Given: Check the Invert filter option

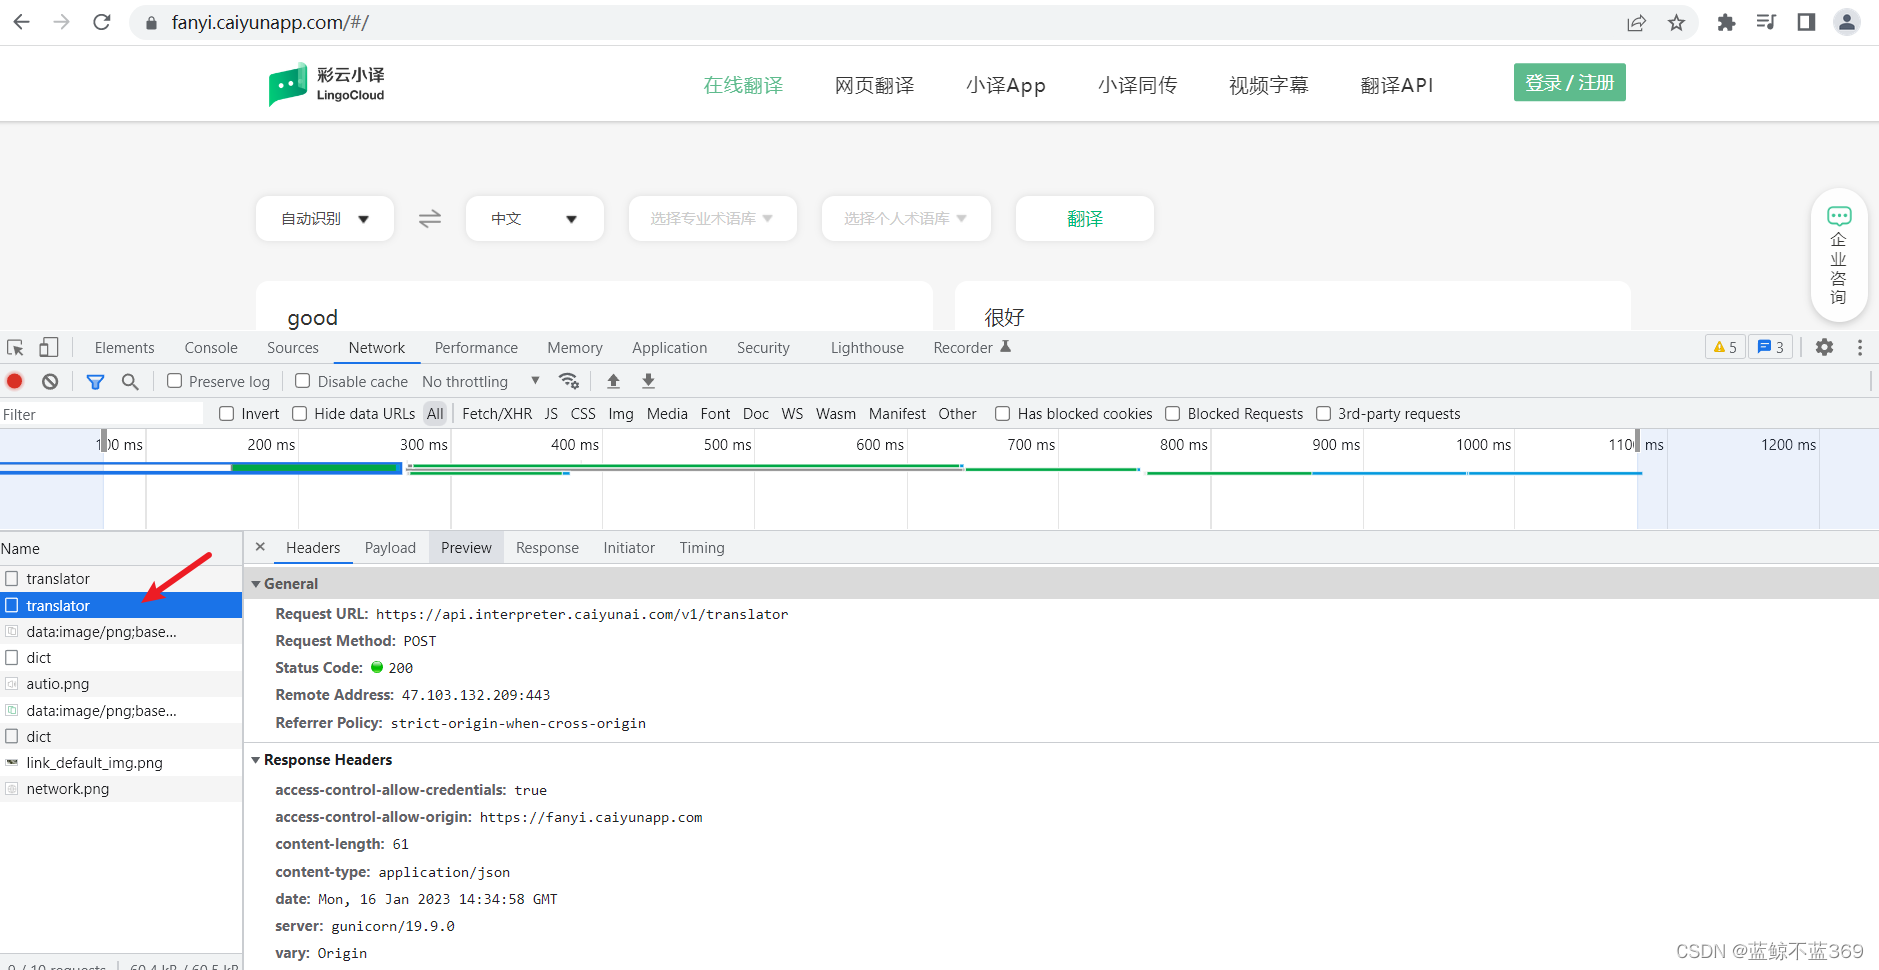Looking at the screenshot, I should click(226, 414).
